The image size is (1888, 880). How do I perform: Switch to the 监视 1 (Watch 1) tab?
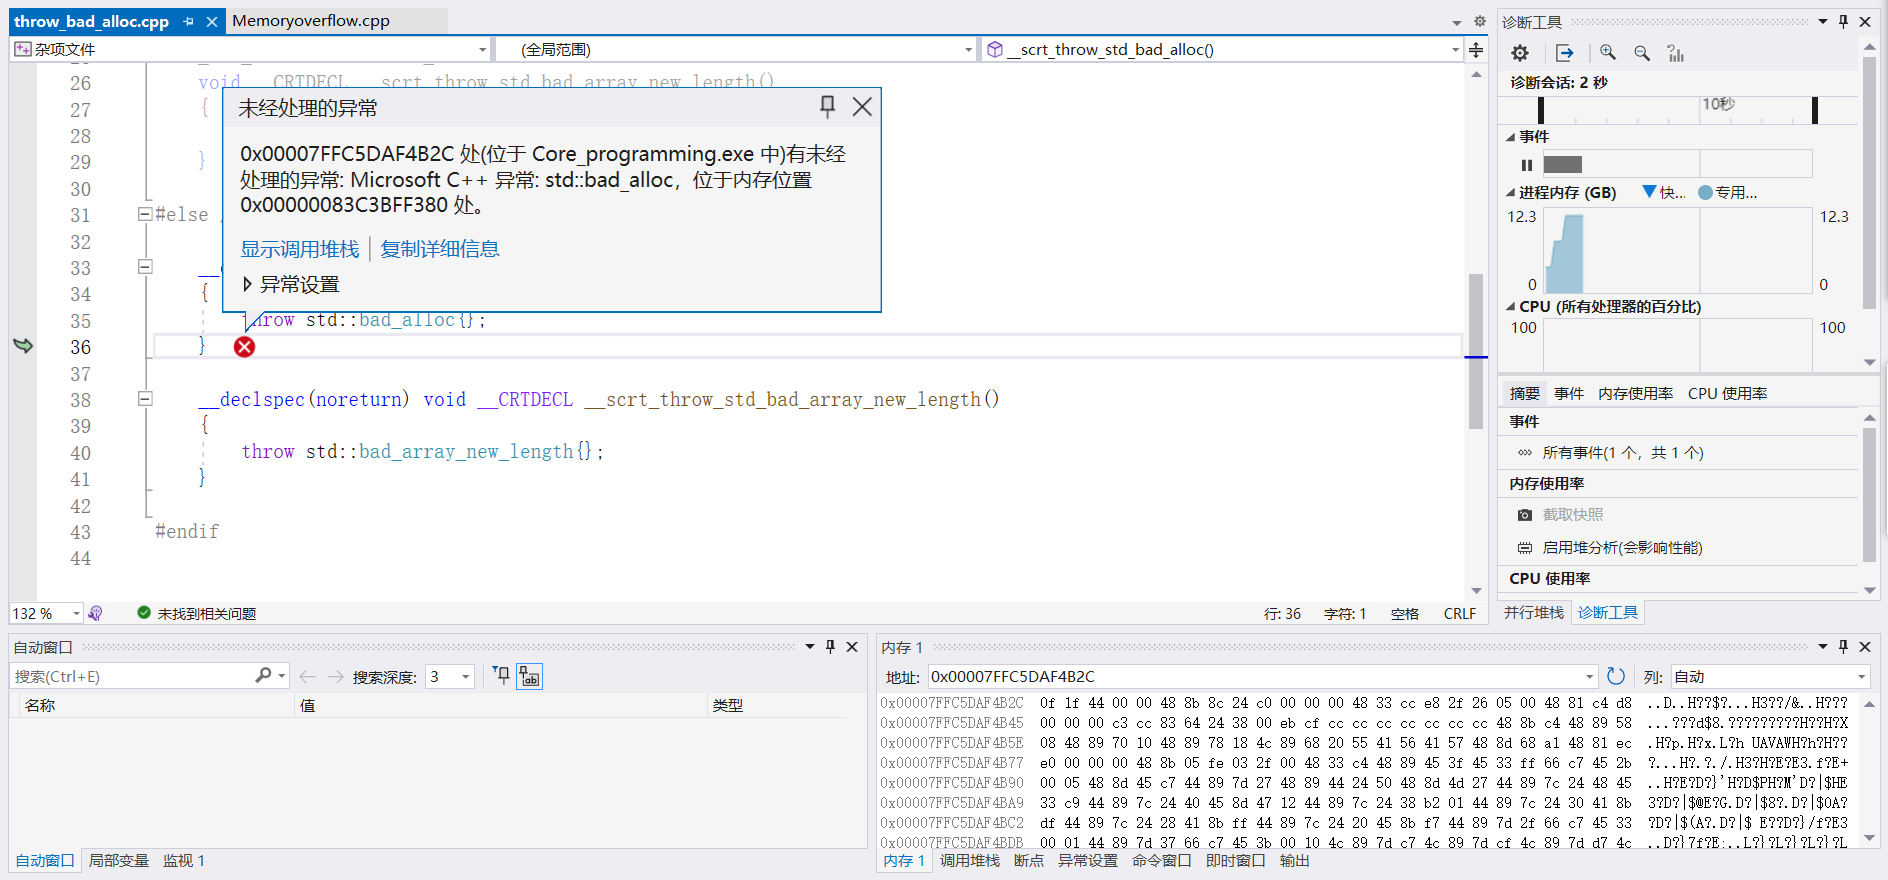184,860
